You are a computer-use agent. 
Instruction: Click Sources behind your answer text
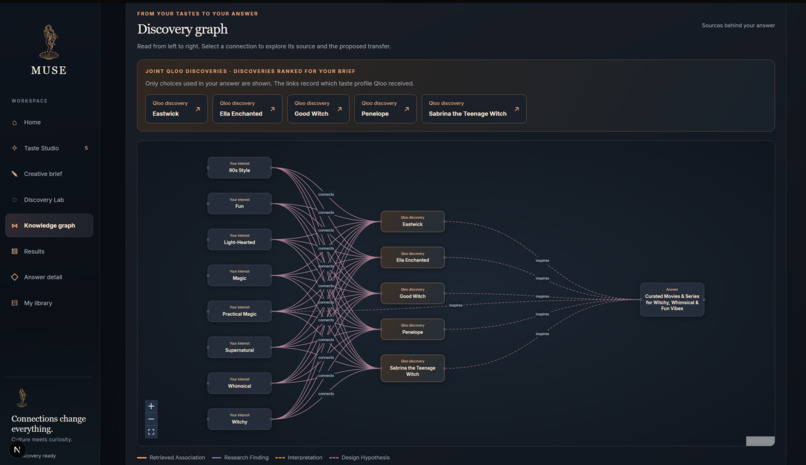coord(738,25)
